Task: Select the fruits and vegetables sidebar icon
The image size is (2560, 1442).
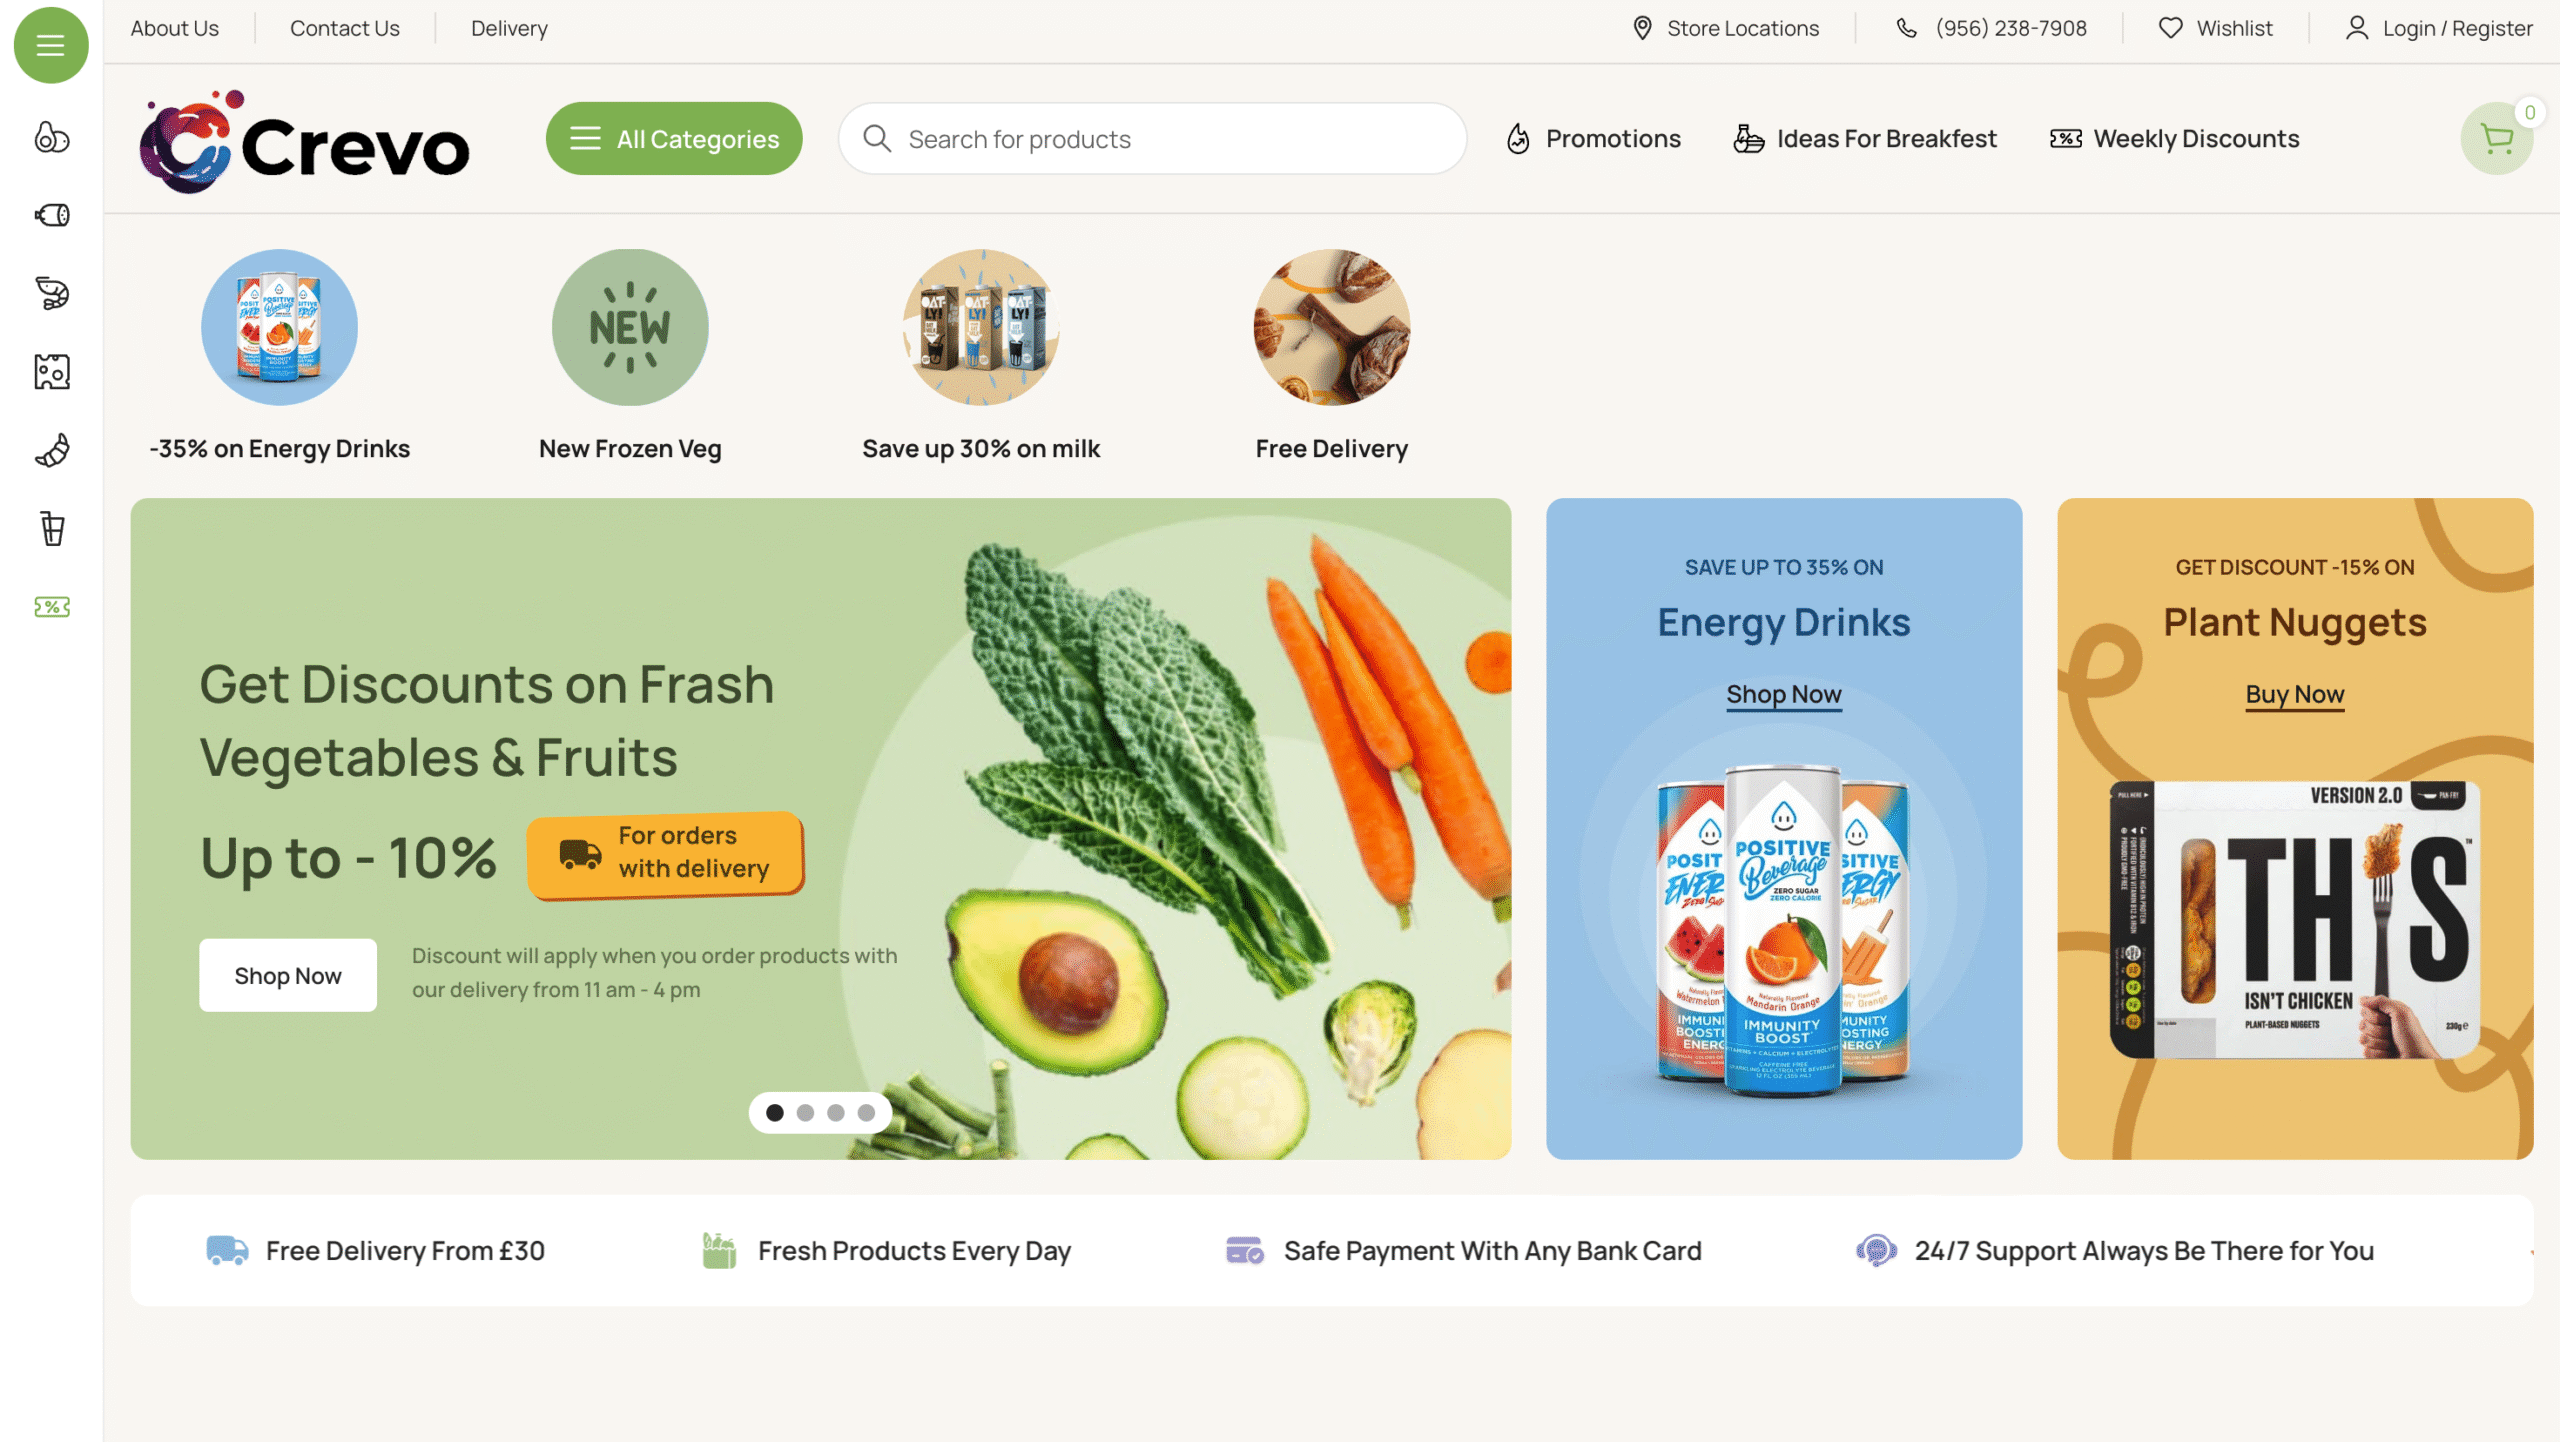Action: (52, 137)
